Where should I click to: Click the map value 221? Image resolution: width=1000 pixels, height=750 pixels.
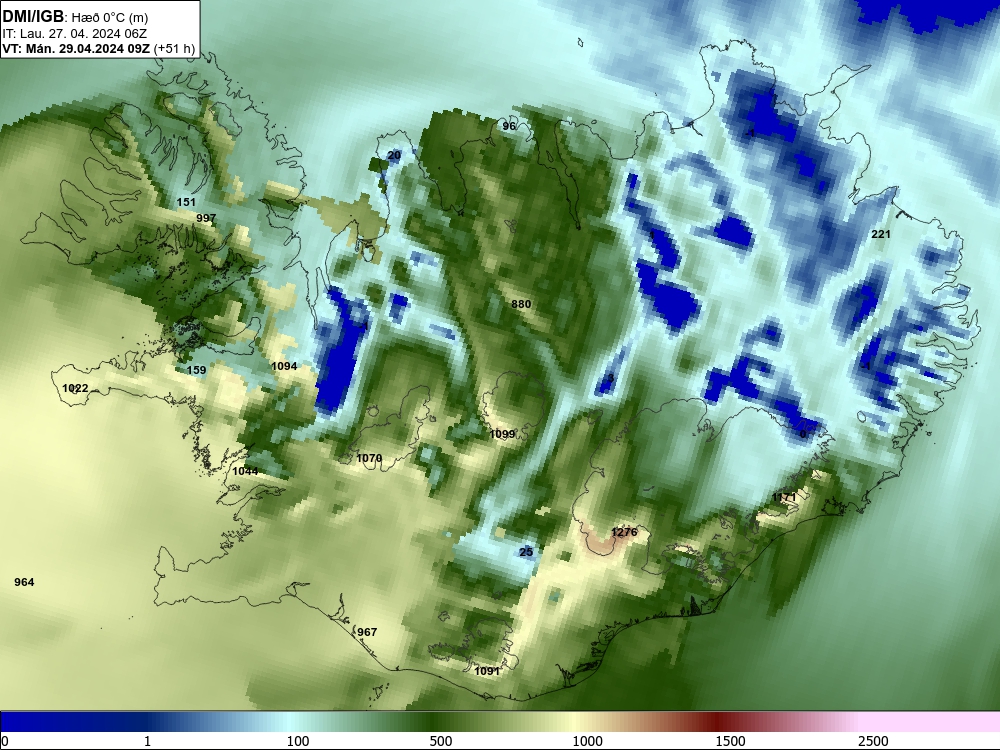pyautogui.click(x=881, y=234)
